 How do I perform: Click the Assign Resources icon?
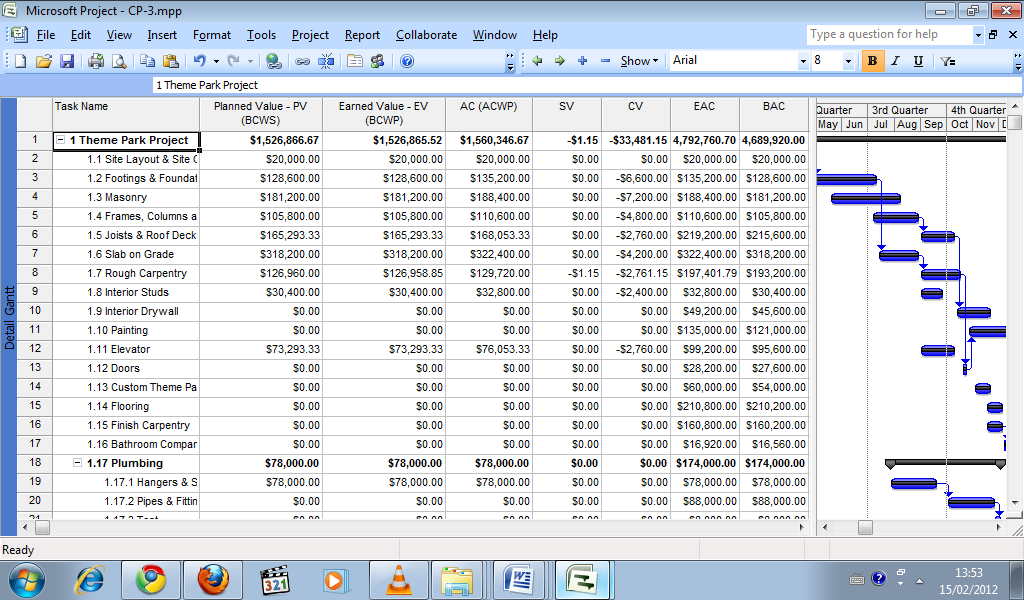point(377,61)
